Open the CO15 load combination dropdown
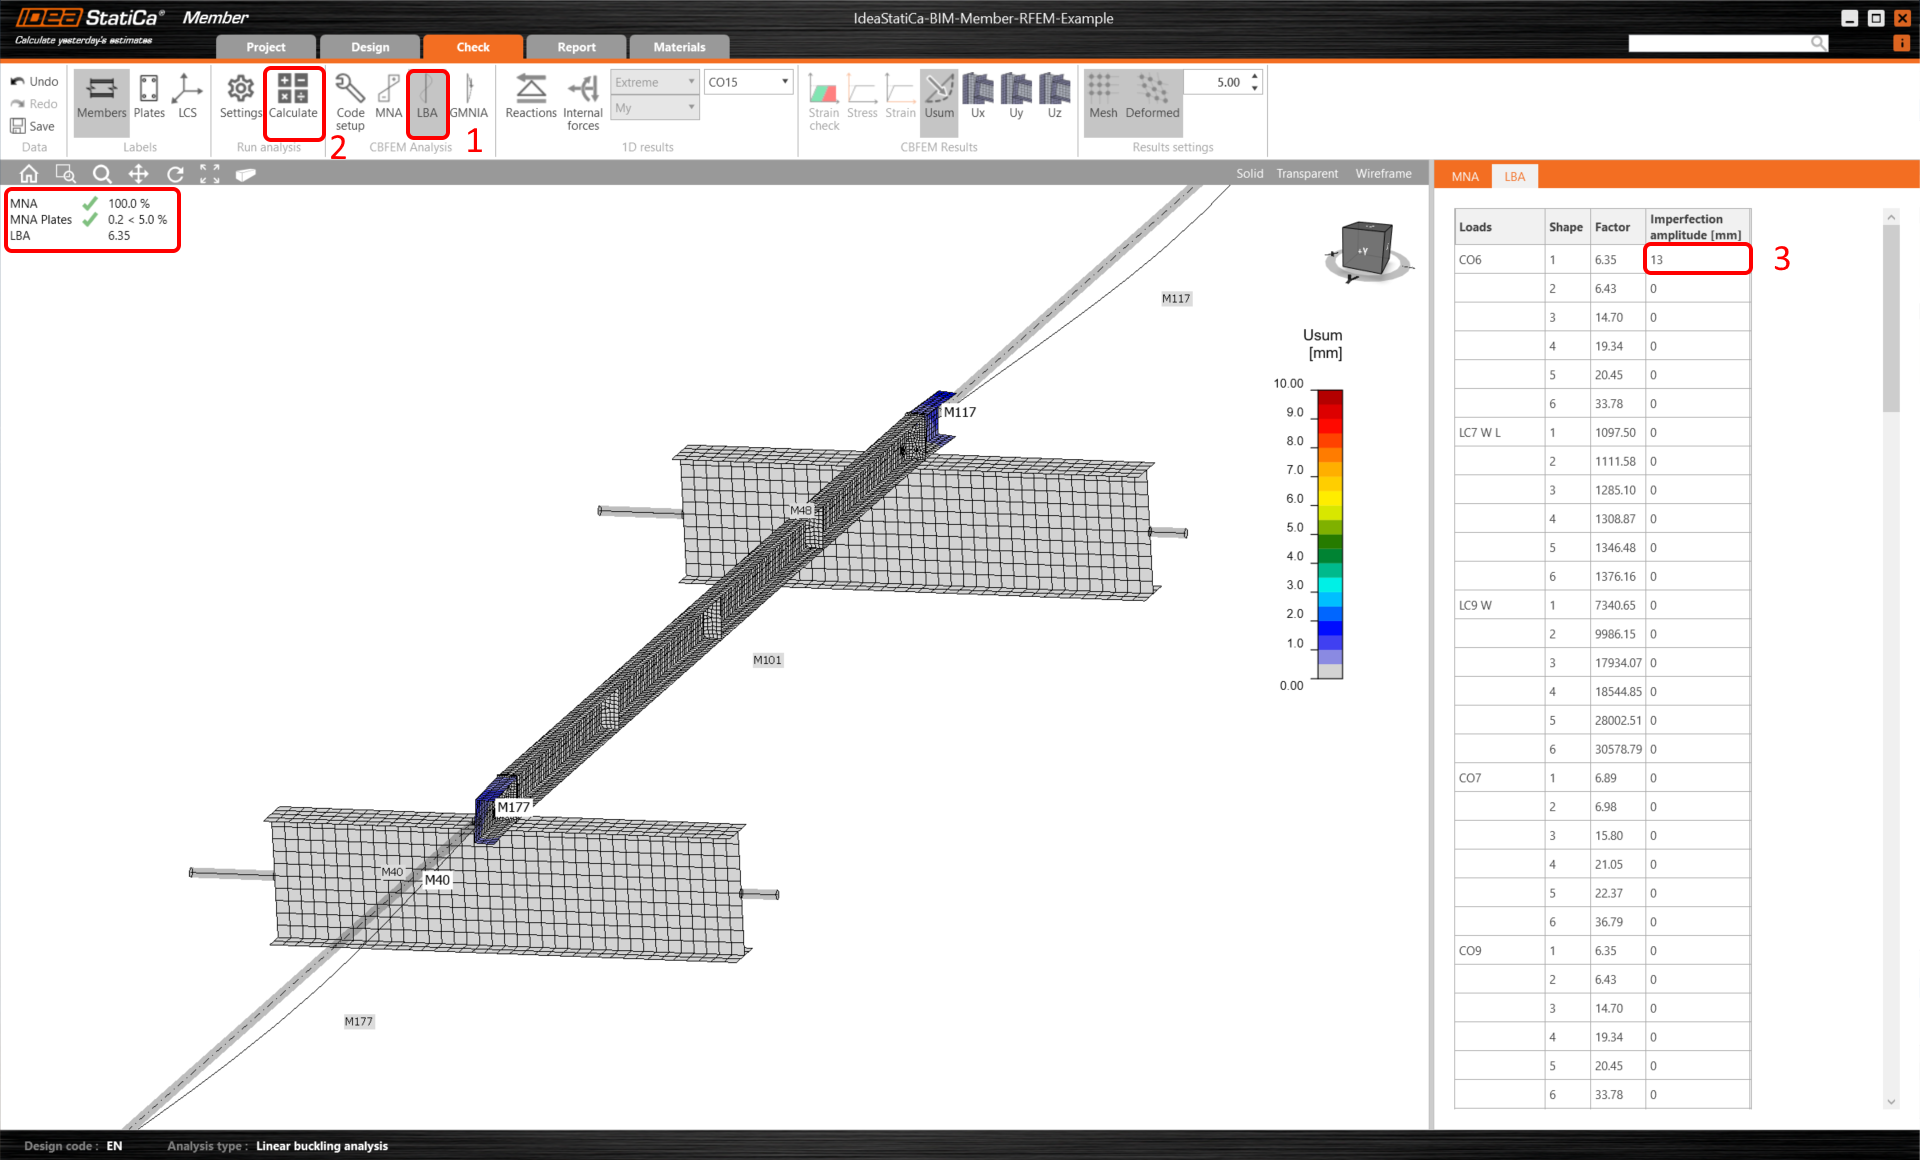This screenshot has width=1920, height=1160. pyautogui.click(x=747, y=81)
